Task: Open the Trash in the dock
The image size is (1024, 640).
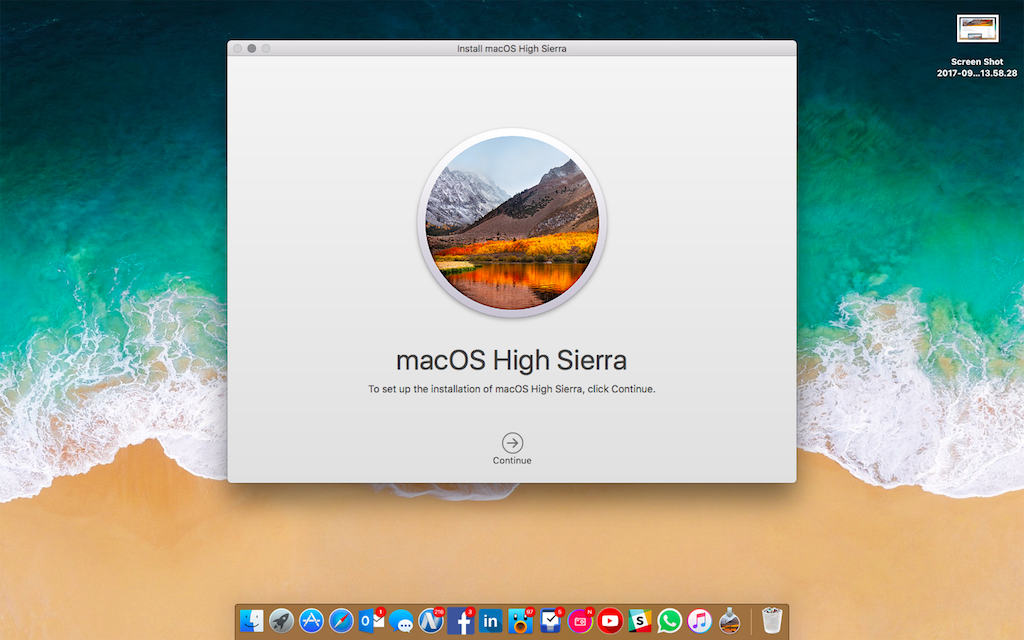Action: coord(771,621)
